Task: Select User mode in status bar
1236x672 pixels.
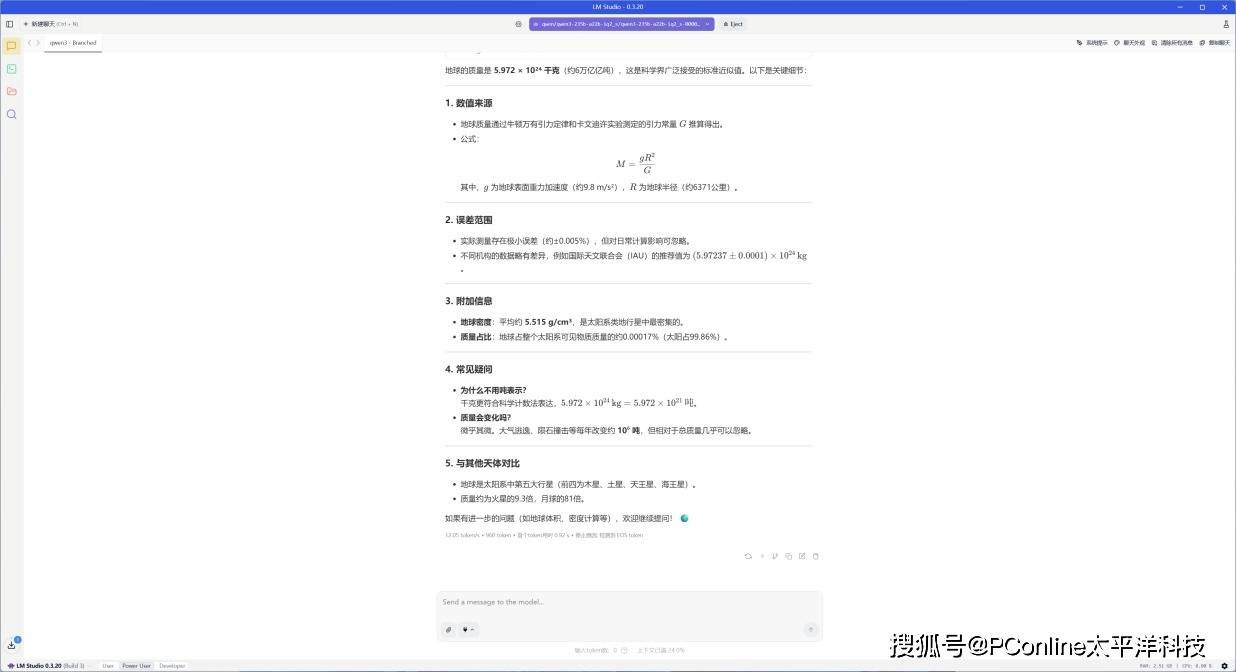Action: pyautogui.click(x=108, y=665)
